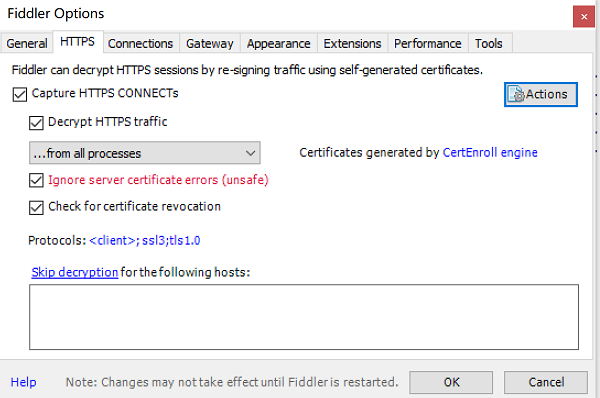Confirm settings with OK button

(451, 382)
